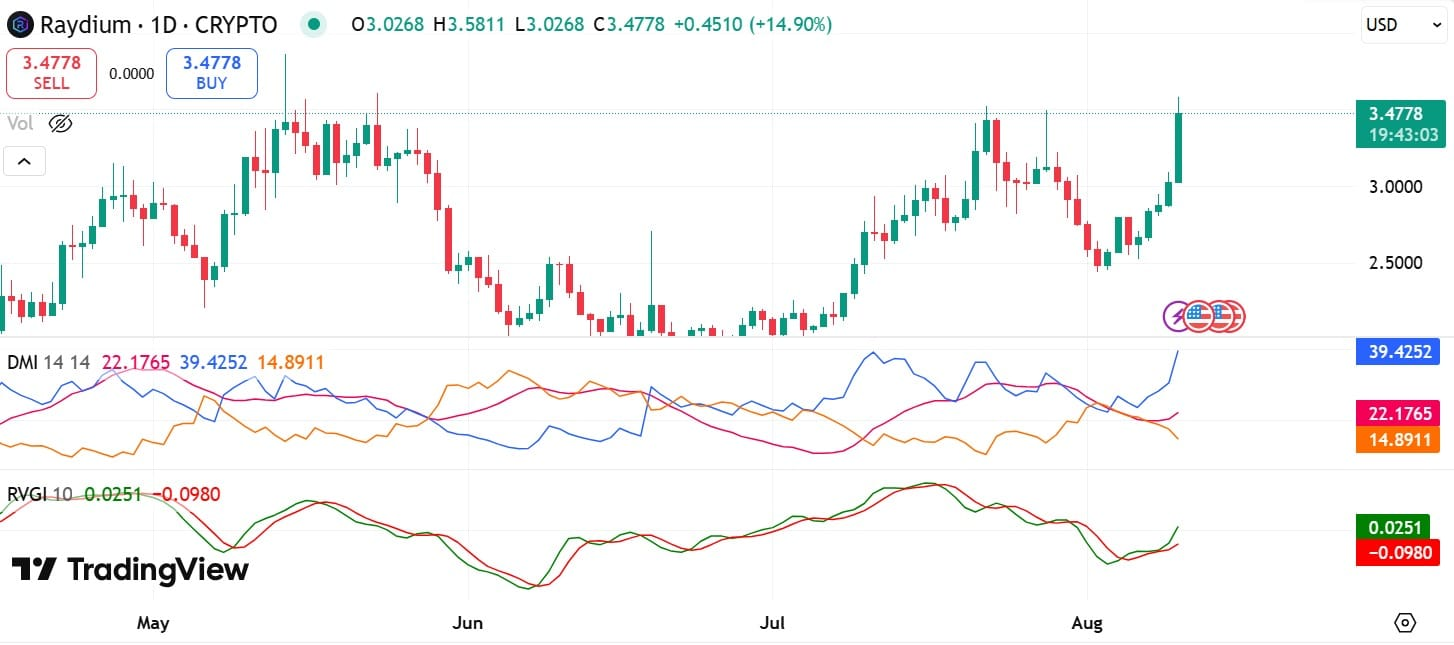Click the 3.4778 BUY button
Screen dimensions: 1454x645
pyautogui.click(x=212, y=73)
